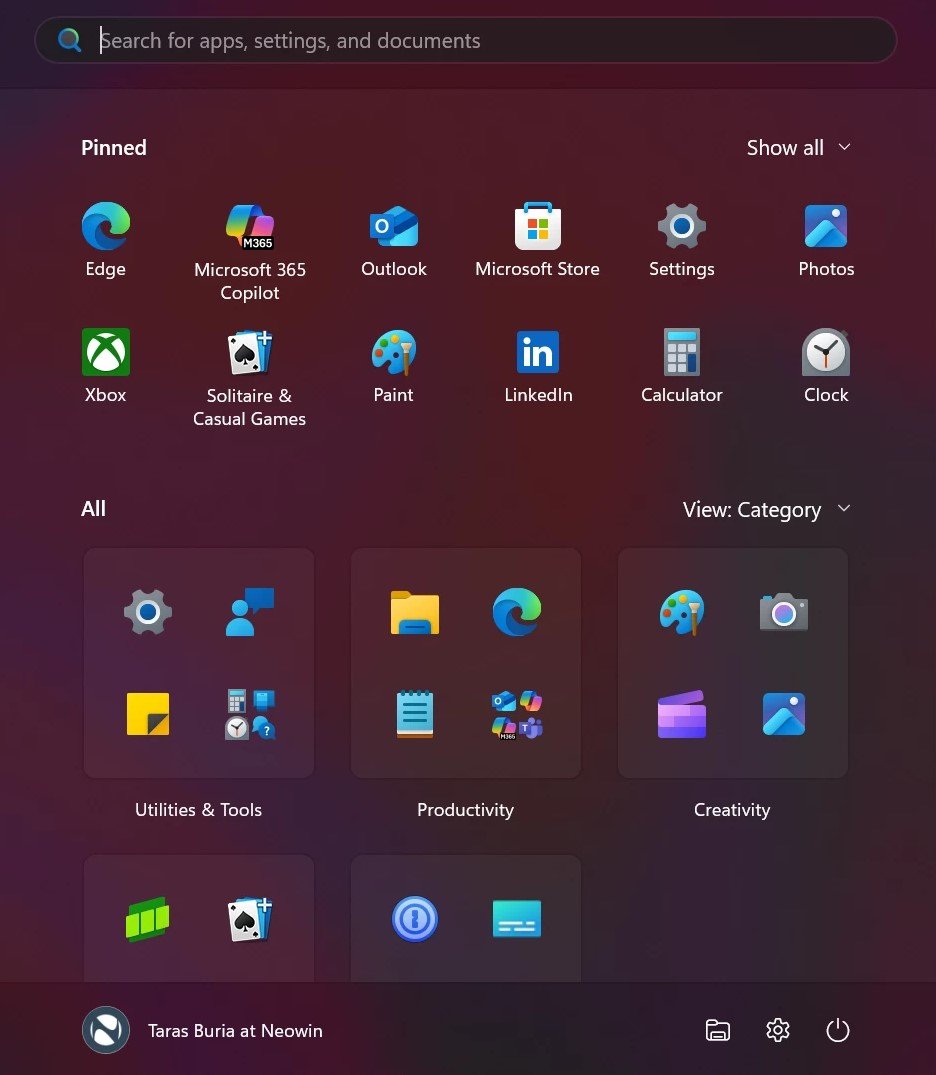Open the pinned Clock app
This screenshot has height=1075, width=936.
826,365
